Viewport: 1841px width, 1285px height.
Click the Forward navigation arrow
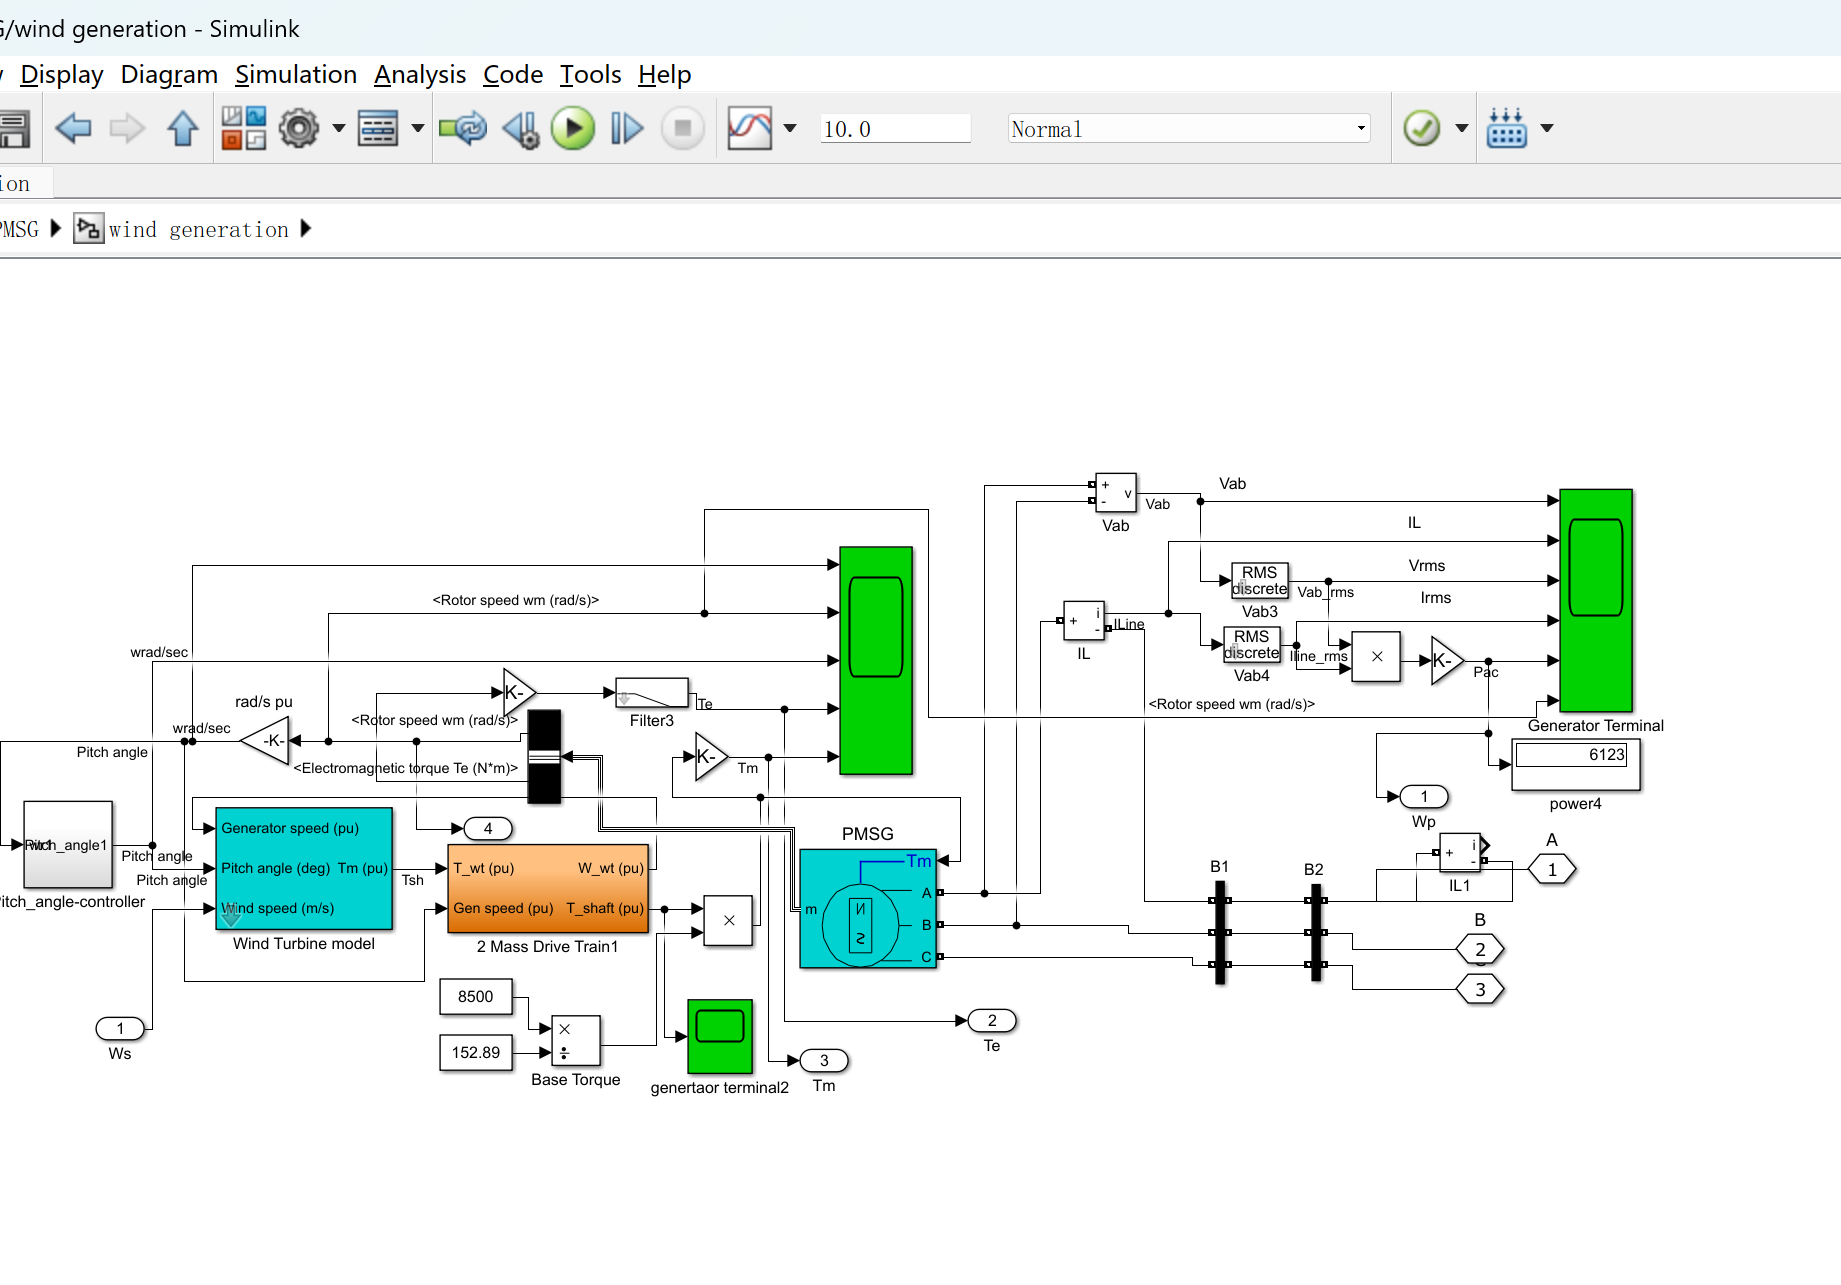pos(127,128)
